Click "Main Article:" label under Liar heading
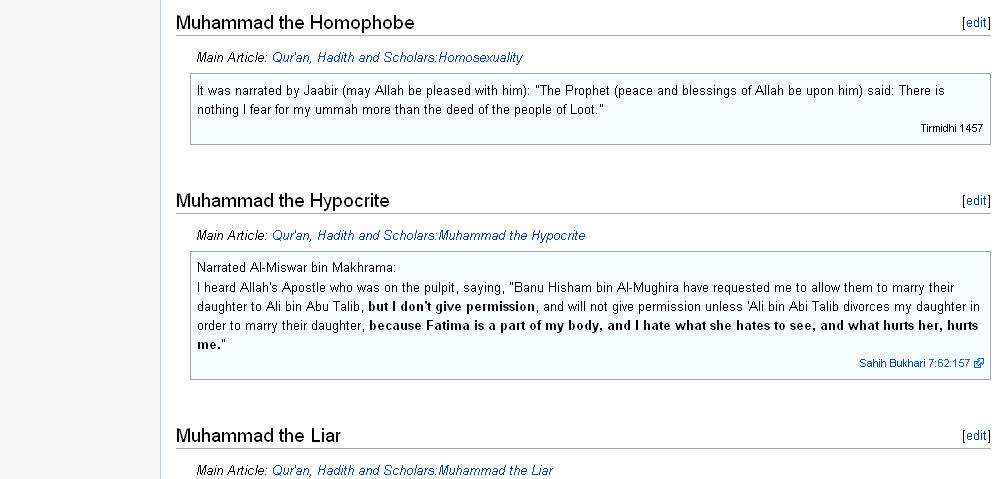This screenshot has width=999, height=479. click(x=232, y=471)
